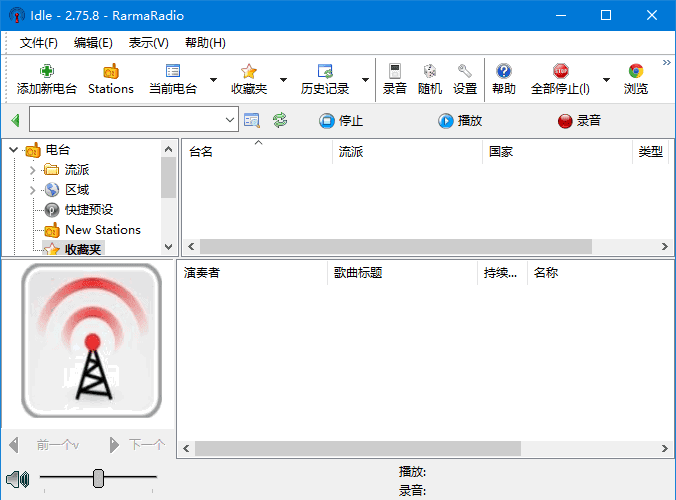Screen dimensions: 676x500
Task: Select 流派 folder in the tree
Action: (x=77, y=170)
